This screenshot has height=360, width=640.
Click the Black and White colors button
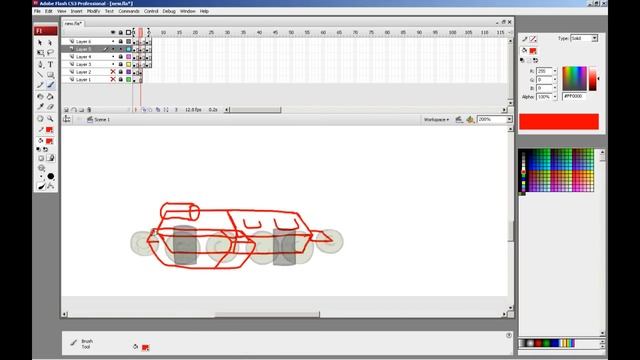39,150
